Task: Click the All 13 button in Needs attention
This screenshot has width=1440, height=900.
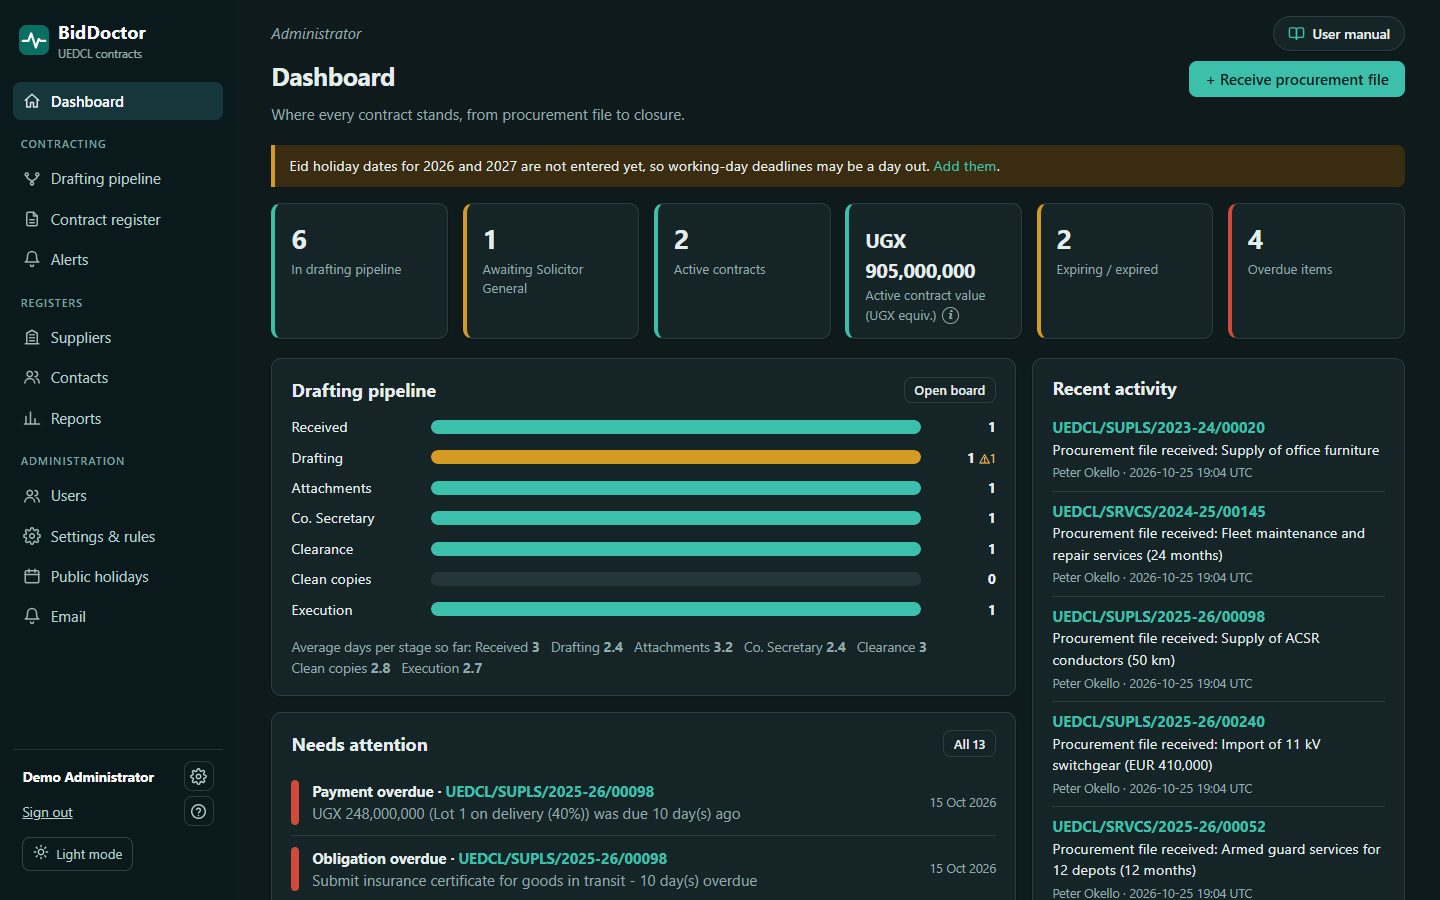Action: (x=969, y=744)
